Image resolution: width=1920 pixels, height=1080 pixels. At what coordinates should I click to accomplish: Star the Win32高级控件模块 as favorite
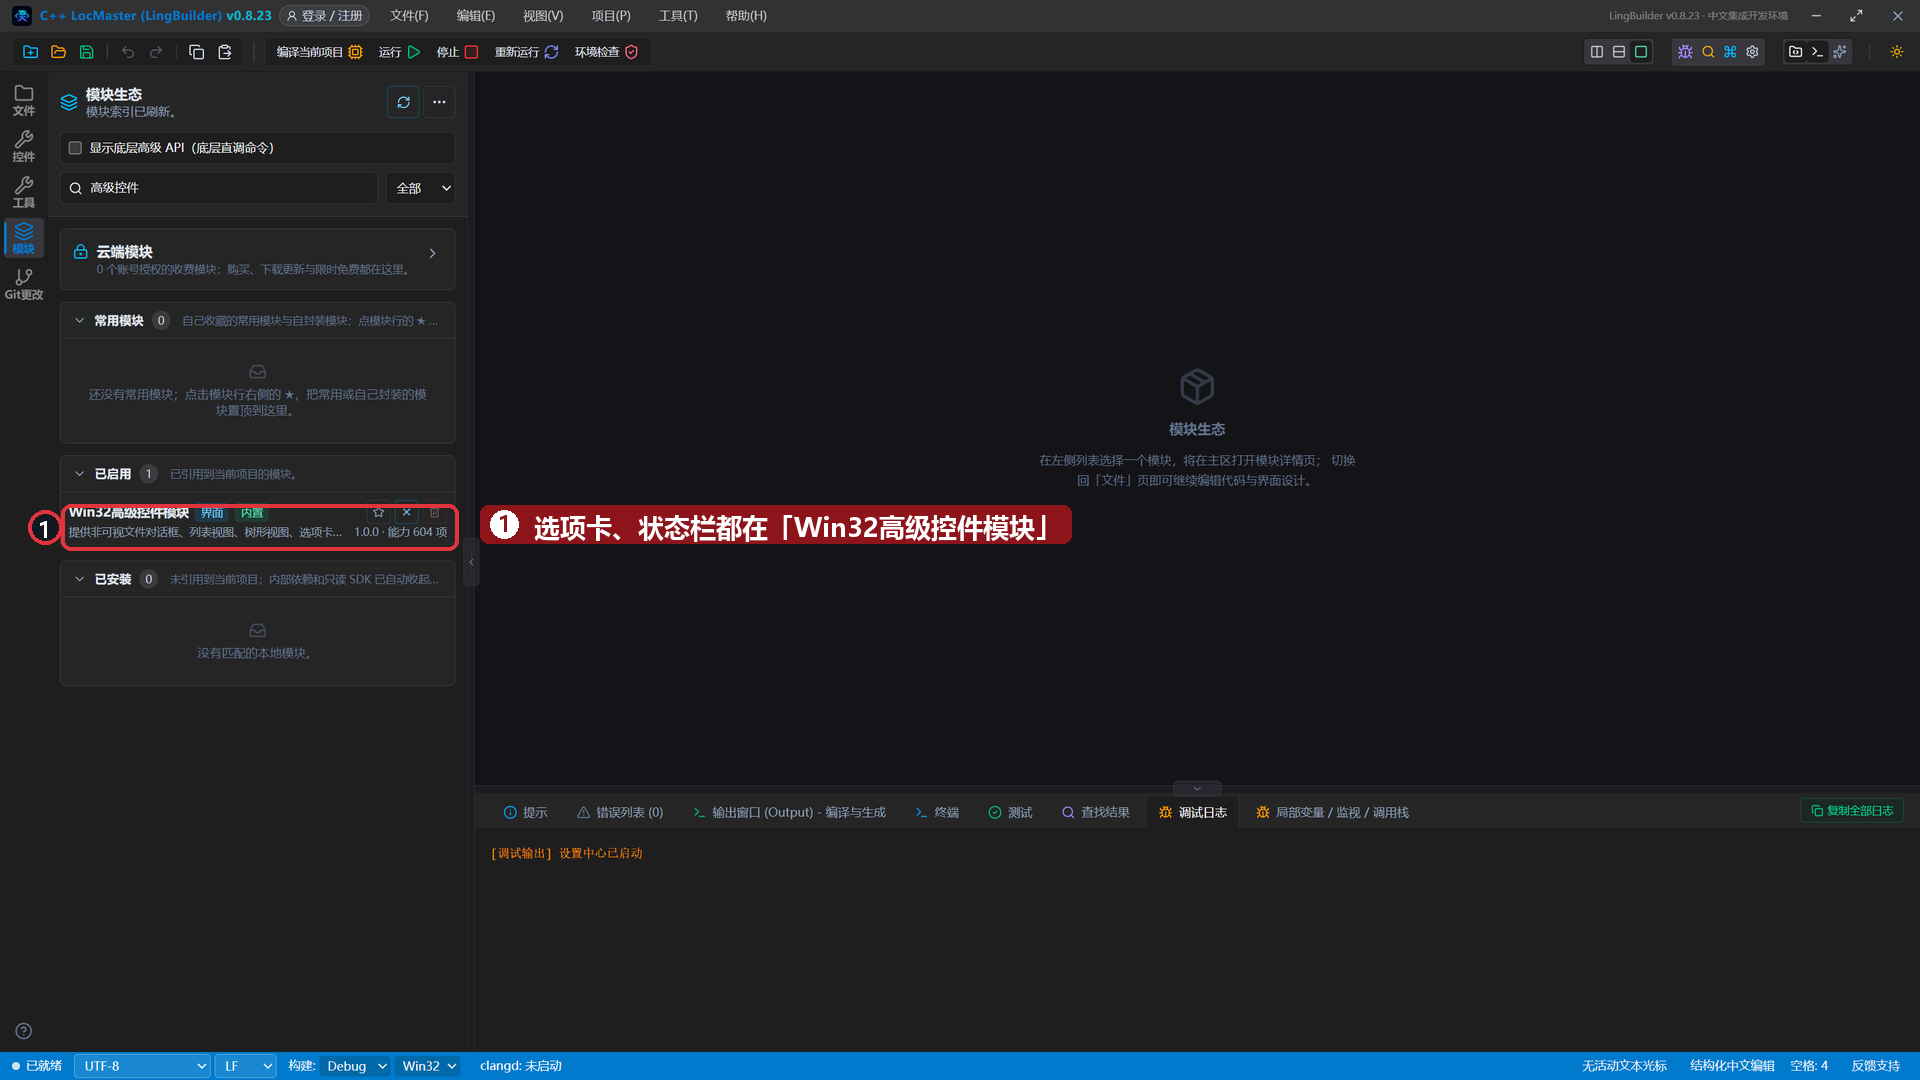point(378,512)
